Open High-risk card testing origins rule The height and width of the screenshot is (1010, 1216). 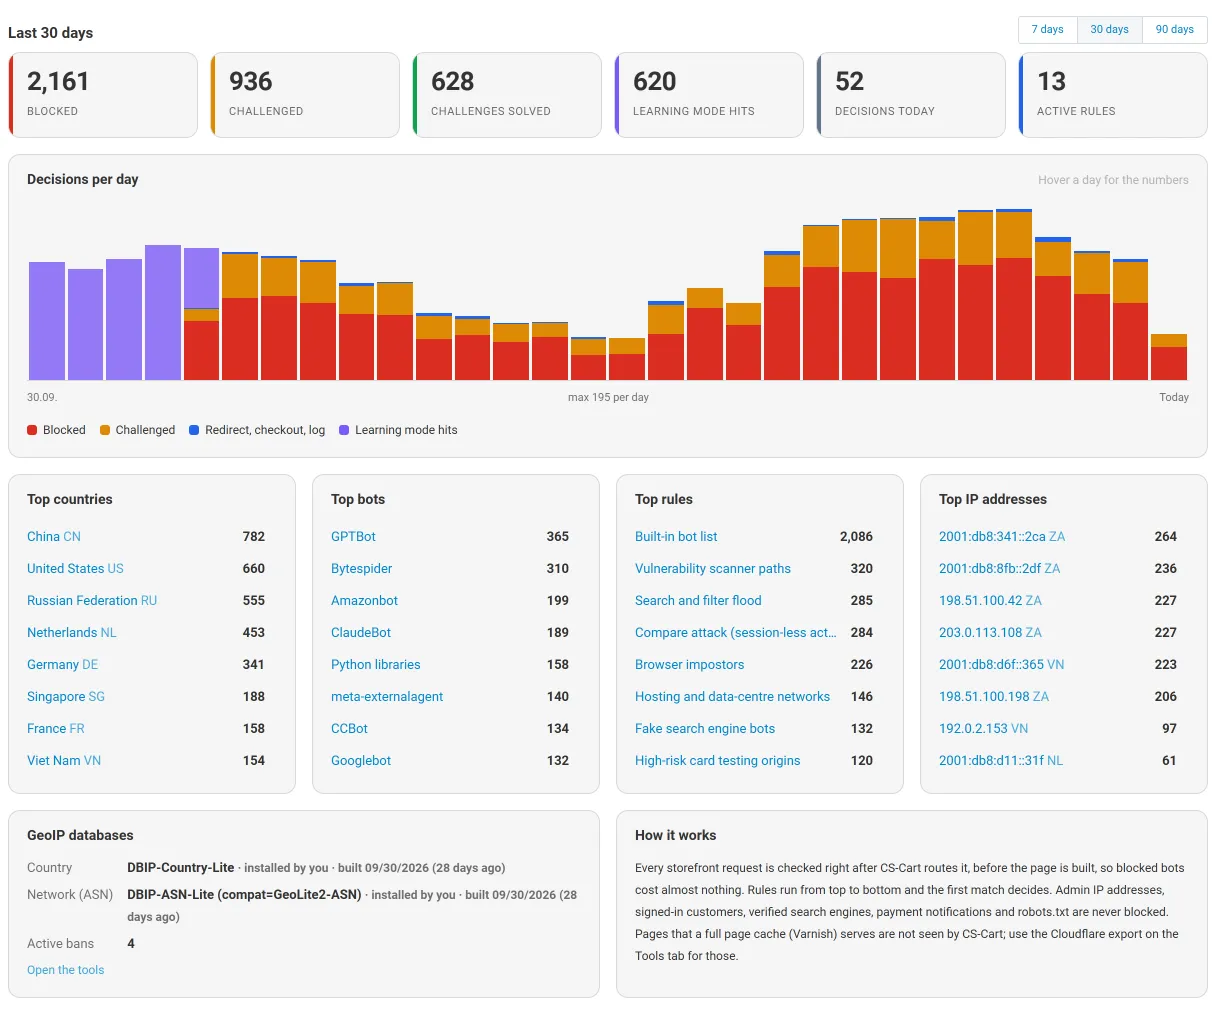pyautogui.click(x=718, y=761)
